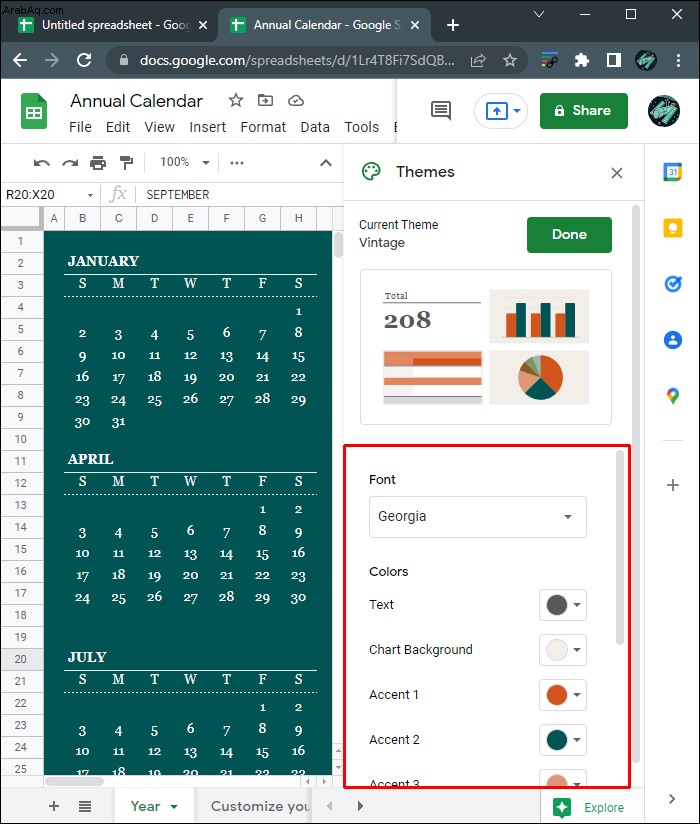Add a new sheet with plus button
This screenshot has width=700, height=824.
[x=54, y=806]
